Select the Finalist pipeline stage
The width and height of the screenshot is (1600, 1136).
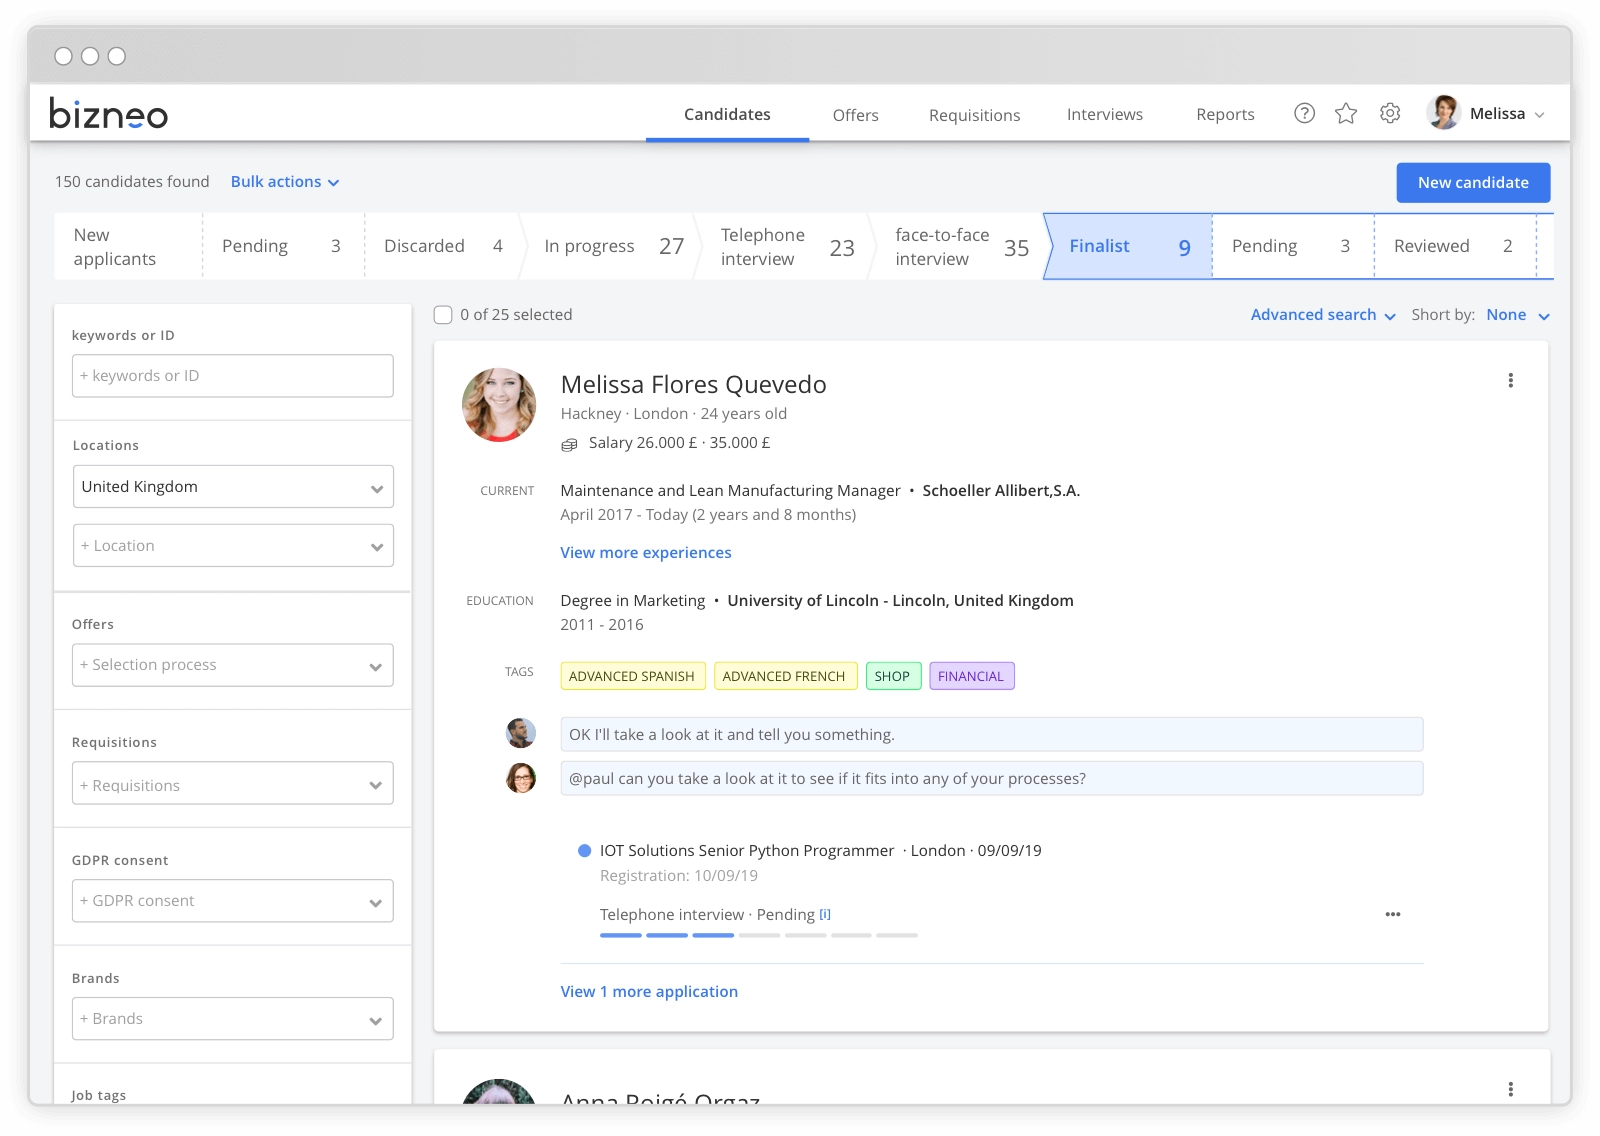click(1128, 246)
